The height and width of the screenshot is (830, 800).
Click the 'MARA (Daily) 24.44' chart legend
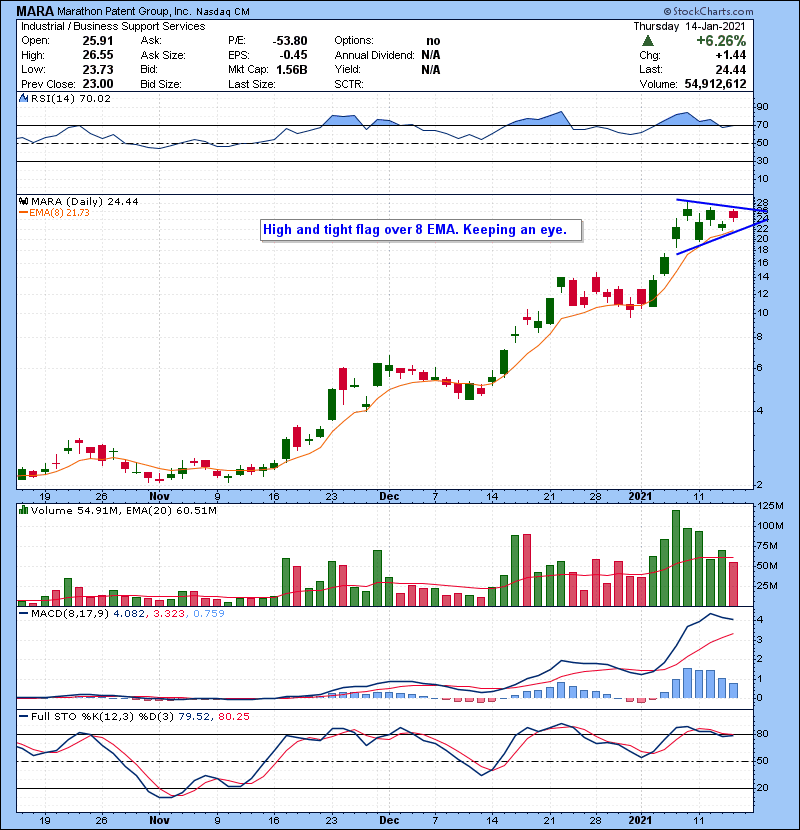click(x=85, y=201)
